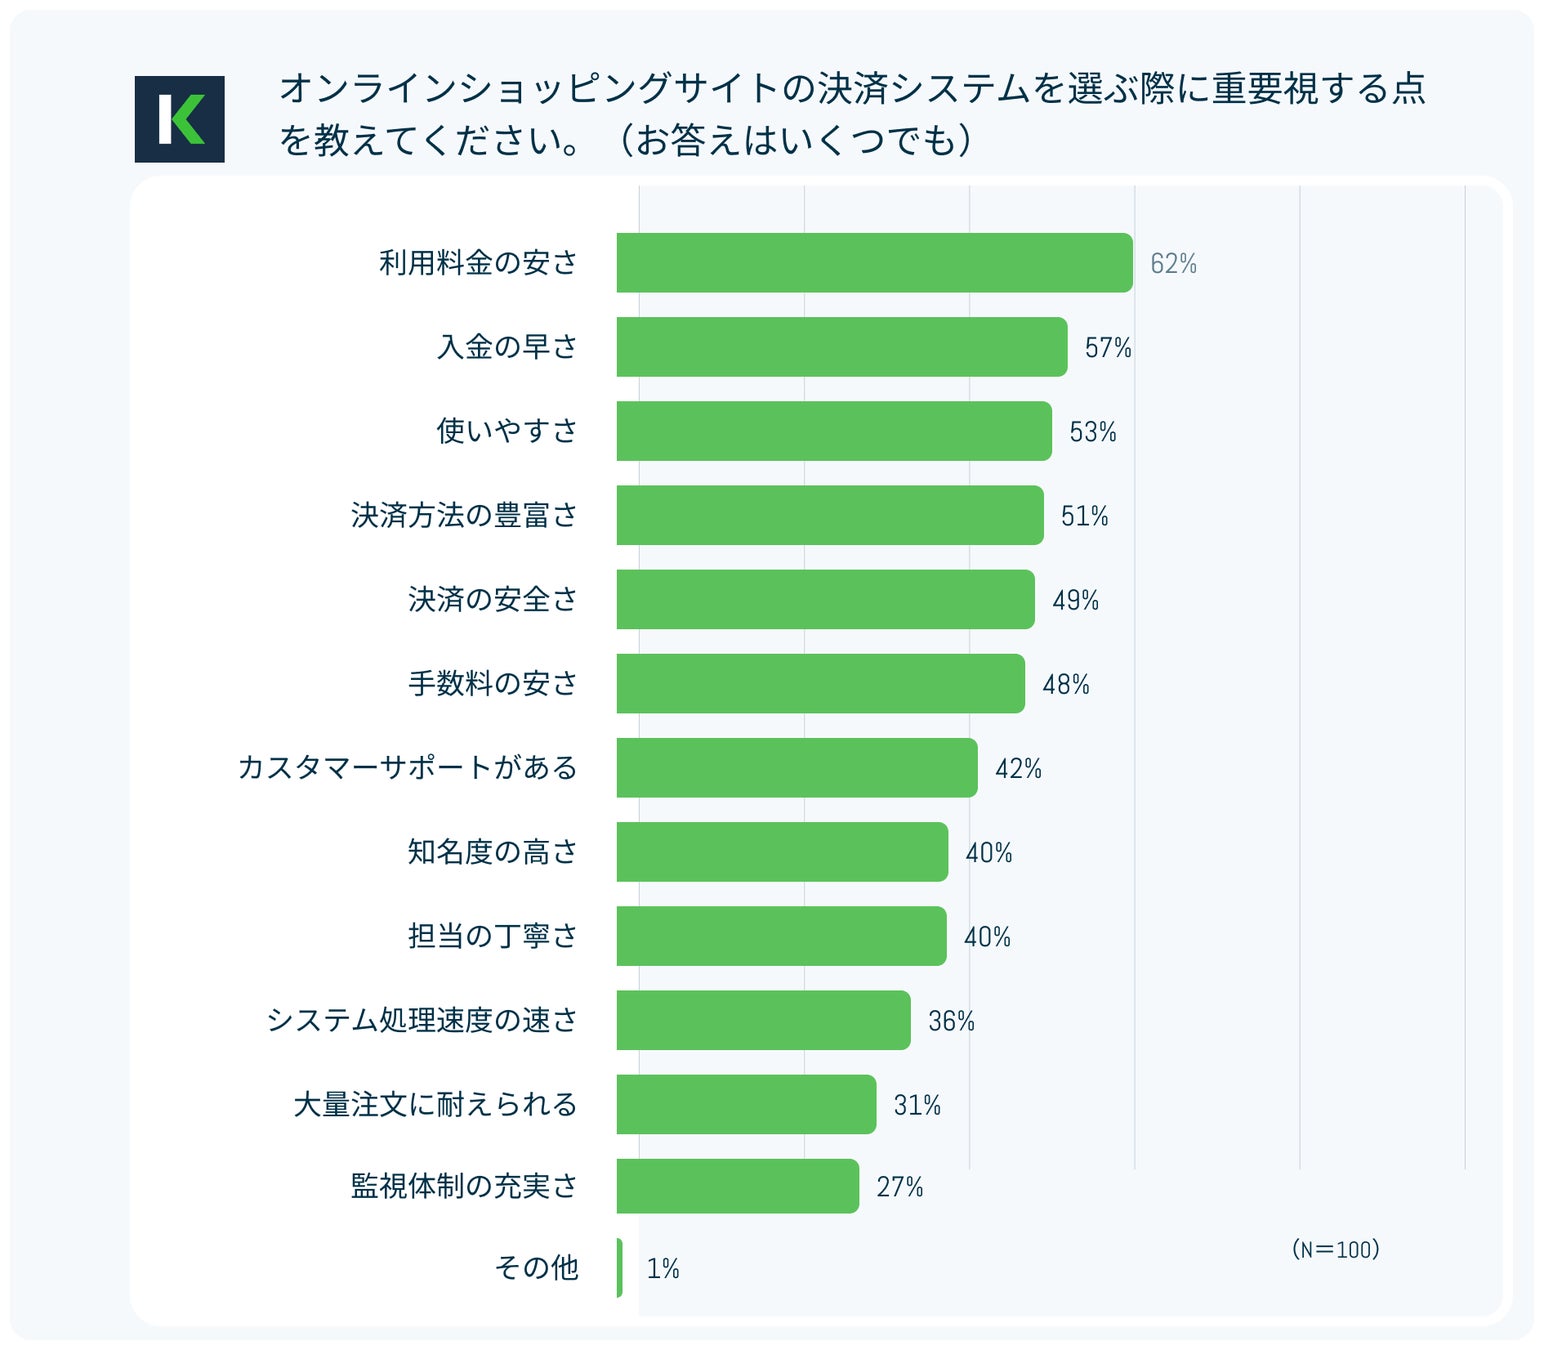Select the 決済の安全さ bar
The image size is (1544, 1350).
(825, 599)
